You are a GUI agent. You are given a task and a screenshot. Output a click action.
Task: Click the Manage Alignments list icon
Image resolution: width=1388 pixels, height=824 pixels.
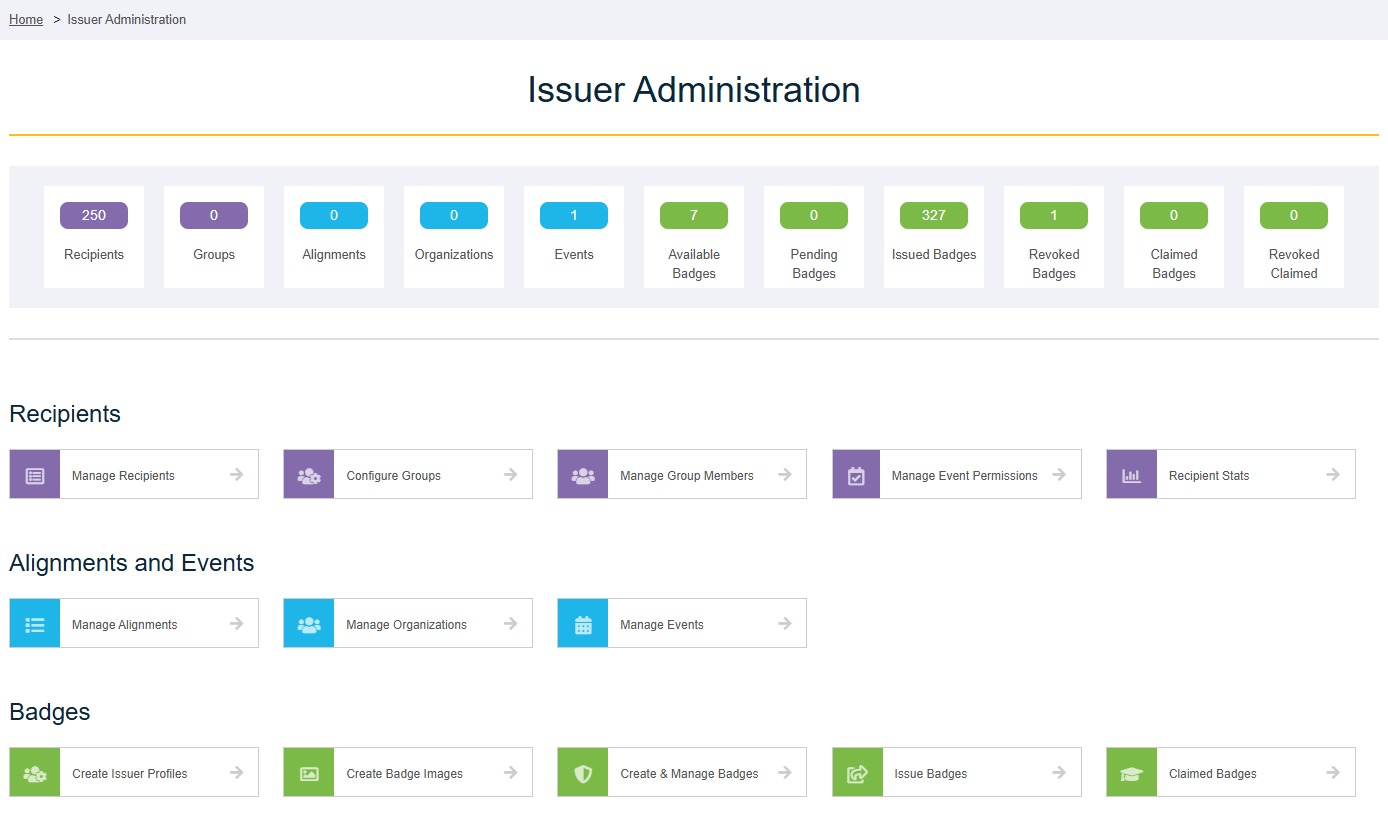pos(34,622)
